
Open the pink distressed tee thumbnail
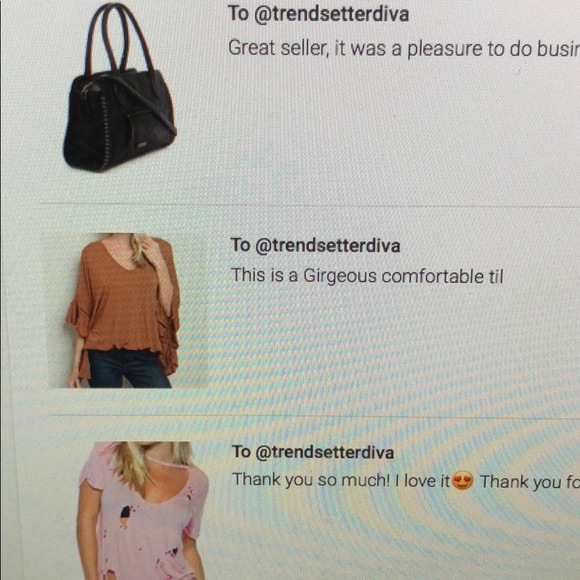(144, 510)
